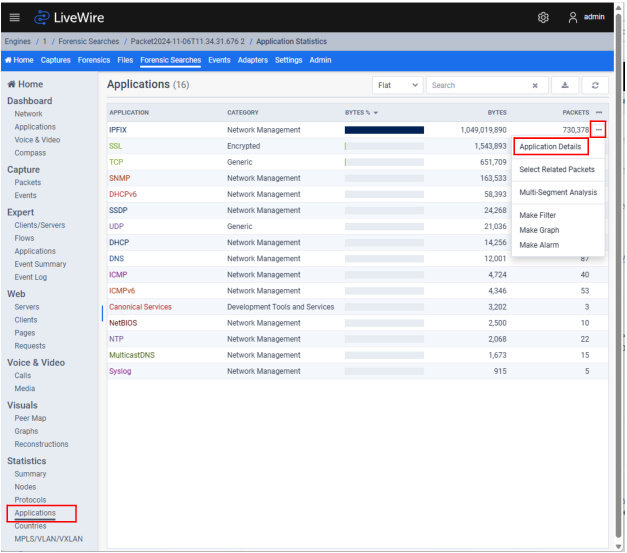Choose Application Details from context menu

tap(550, 146)
